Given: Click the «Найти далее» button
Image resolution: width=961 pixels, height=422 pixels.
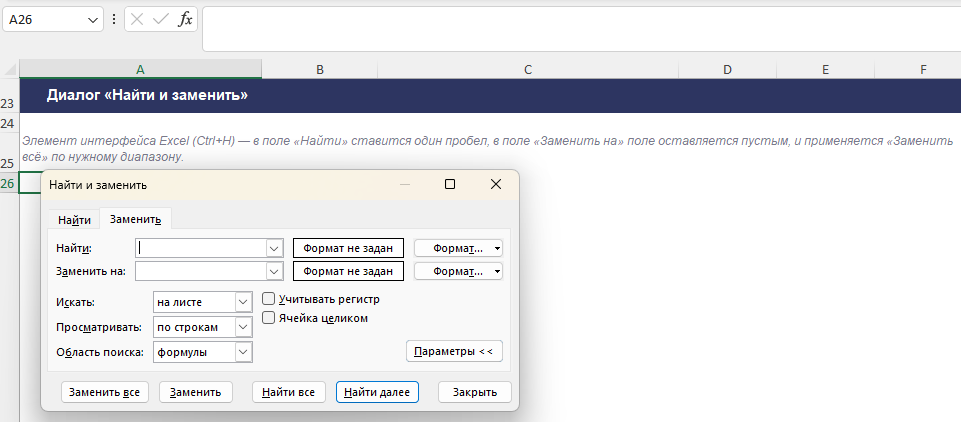Looking at the screenshot, I should (x=377, y=392).
